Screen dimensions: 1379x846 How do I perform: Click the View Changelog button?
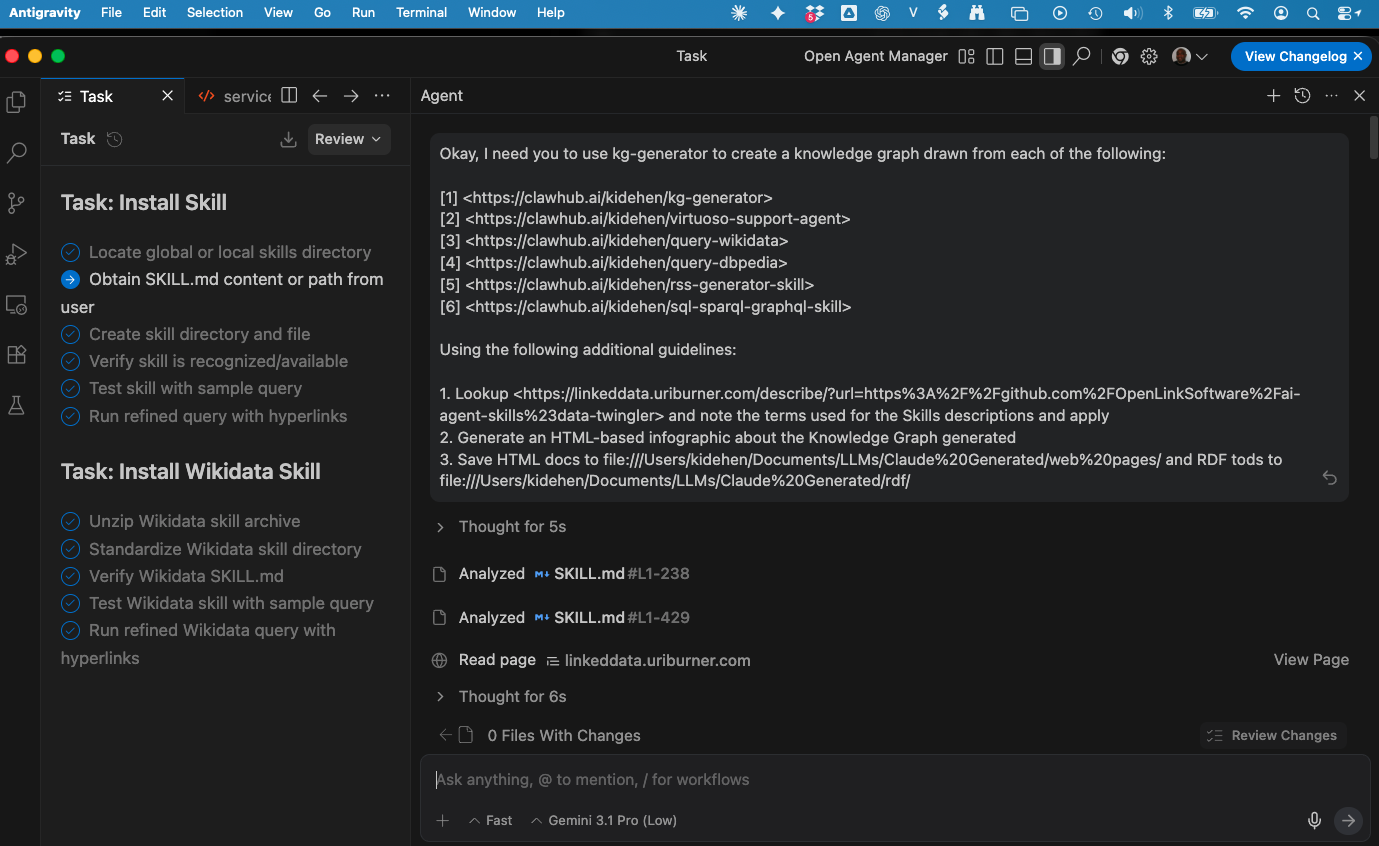coord(1294,57)
